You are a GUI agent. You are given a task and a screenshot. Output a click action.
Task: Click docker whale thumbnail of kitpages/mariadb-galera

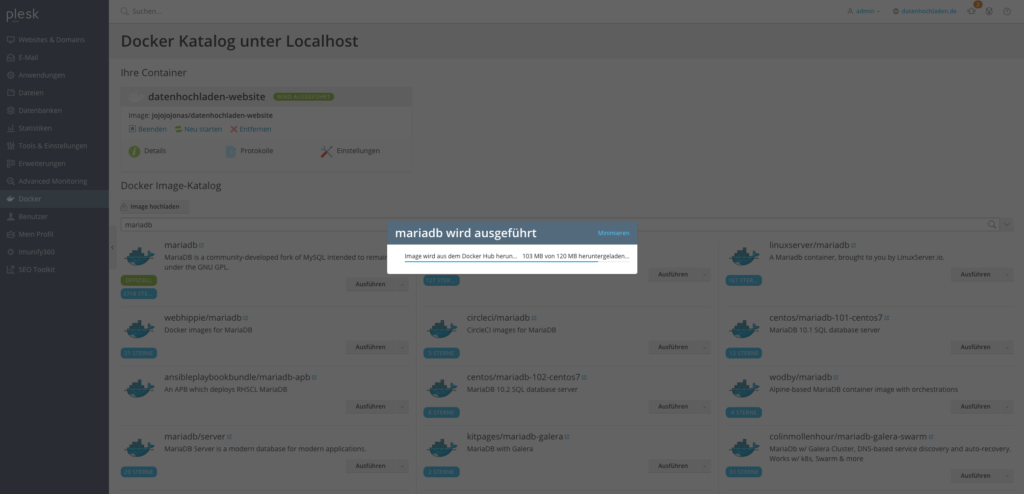[x=441, y=448]
